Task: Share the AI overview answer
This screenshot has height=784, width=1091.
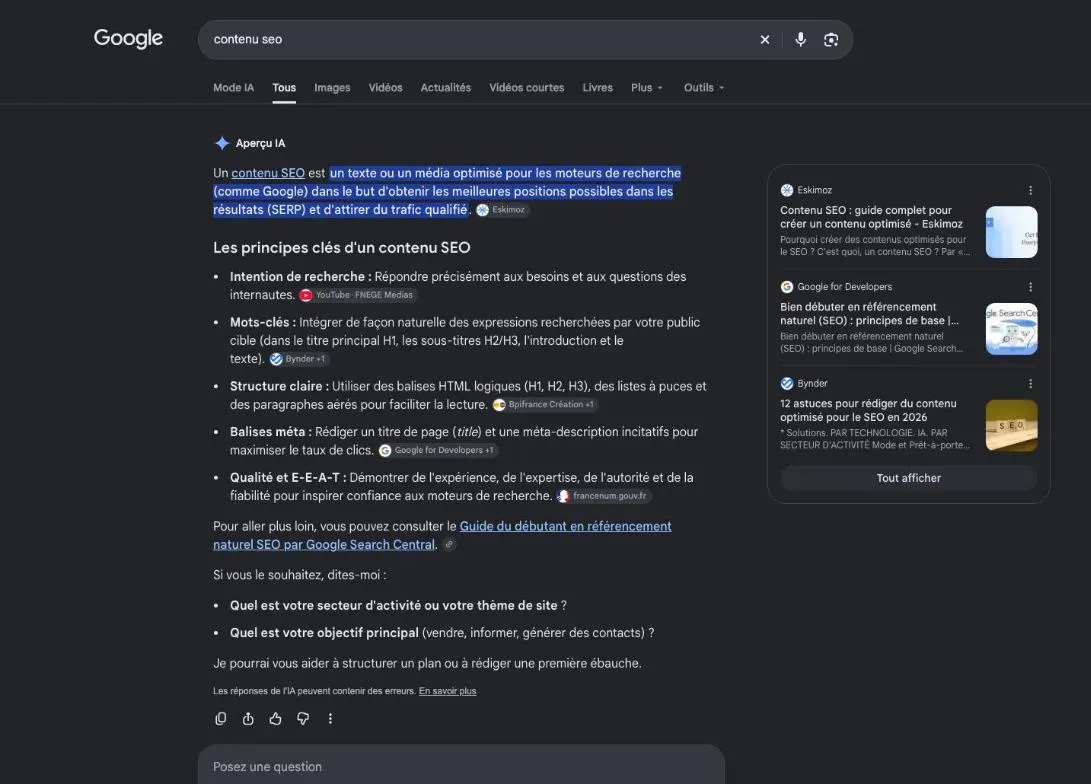Action: 248,719
